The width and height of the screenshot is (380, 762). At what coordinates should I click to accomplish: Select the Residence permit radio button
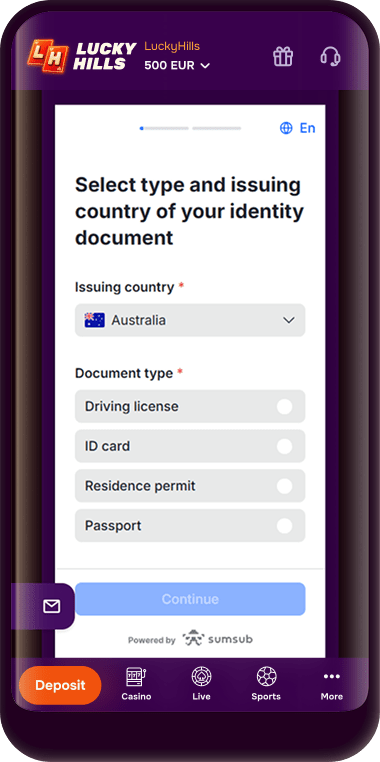tap(284, 486)
